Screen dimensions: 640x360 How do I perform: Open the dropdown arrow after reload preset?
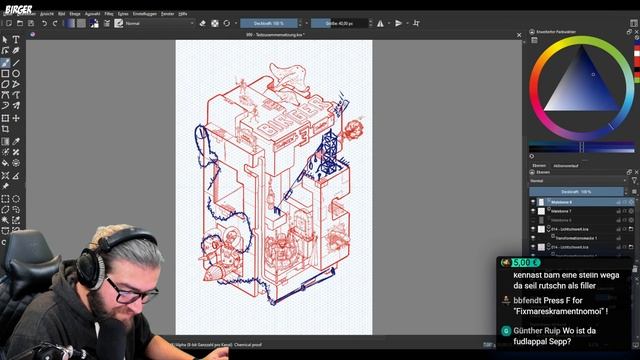tap(236, 23)
